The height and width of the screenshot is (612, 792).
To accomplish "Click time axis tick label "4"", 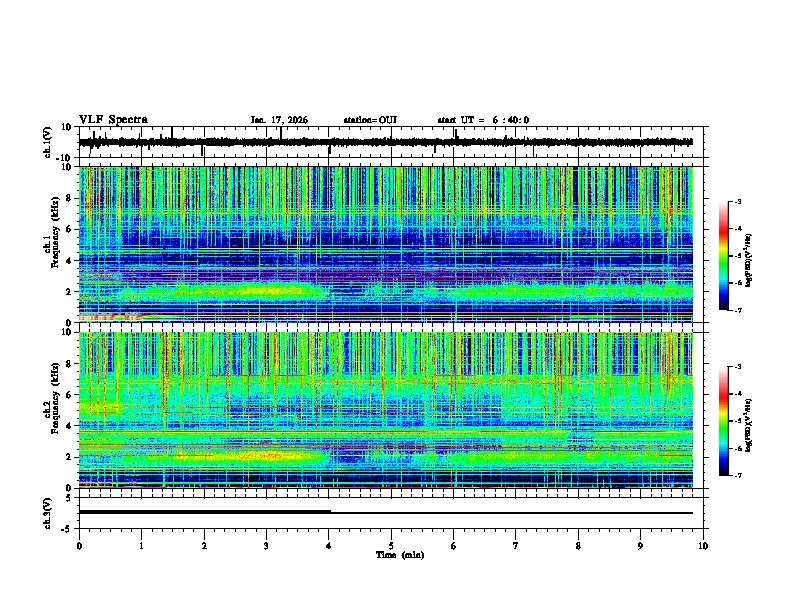I will pyautogui.click(x=329, y=546).
